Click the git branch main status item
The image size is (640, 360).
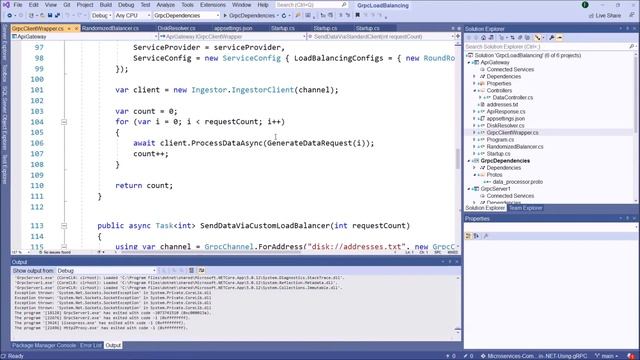point(607,356)
